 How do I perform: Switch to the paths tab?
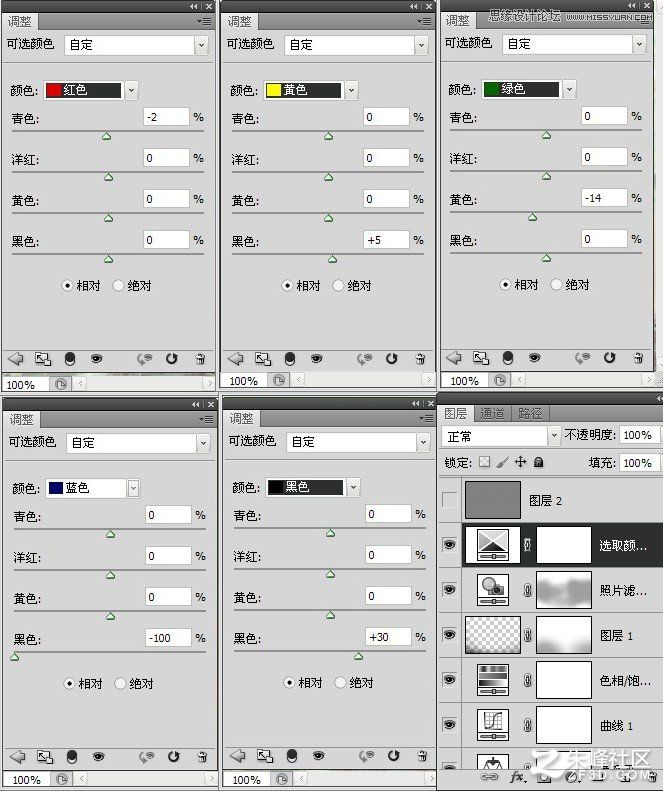click(x=530, y=414)
